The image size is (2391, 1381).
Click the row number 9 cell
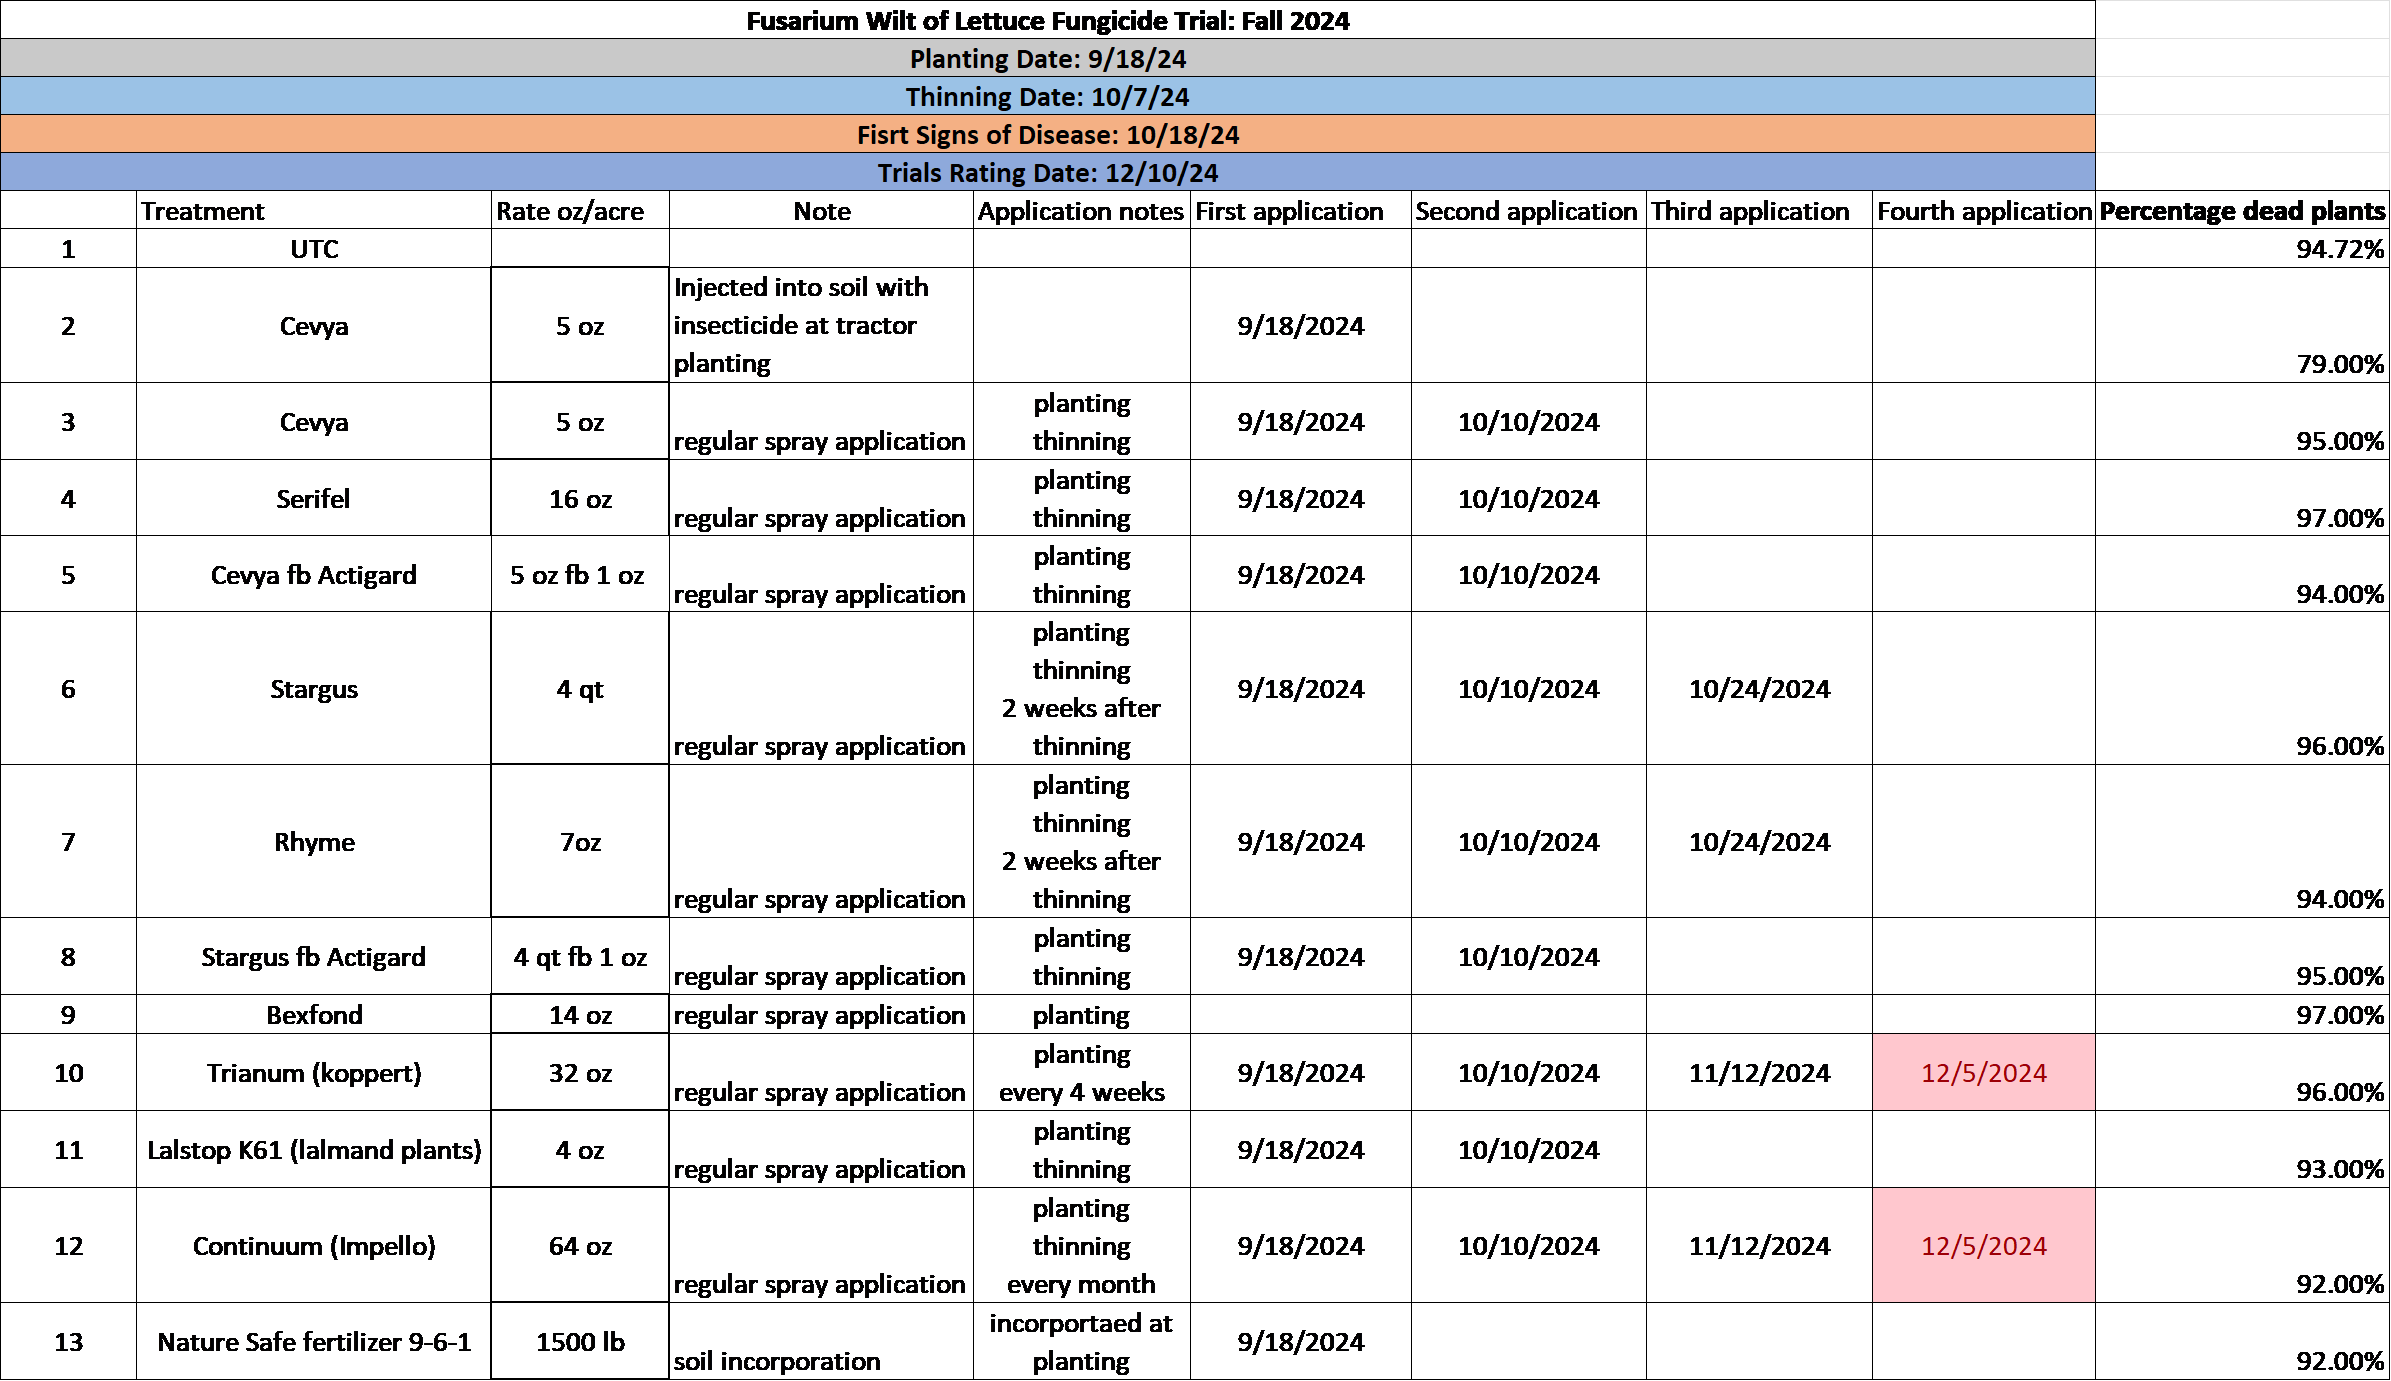(68, 1014)
